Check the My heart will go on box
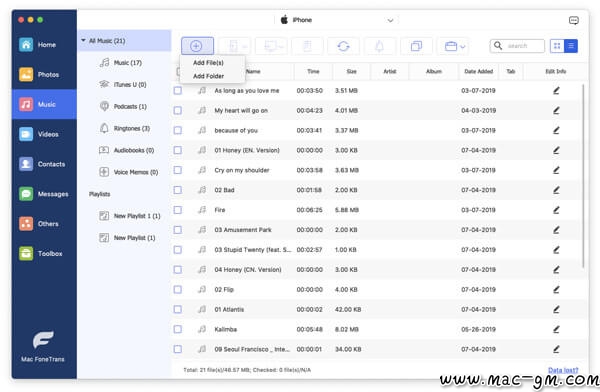The image size is (600, 392). tap(178, 111)
